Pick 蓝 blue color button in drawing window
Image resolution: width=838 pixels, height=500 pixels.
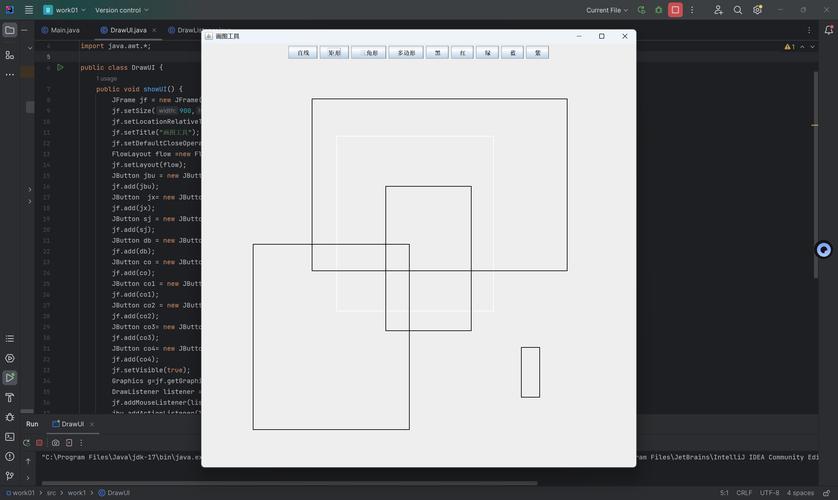point(513,52)
